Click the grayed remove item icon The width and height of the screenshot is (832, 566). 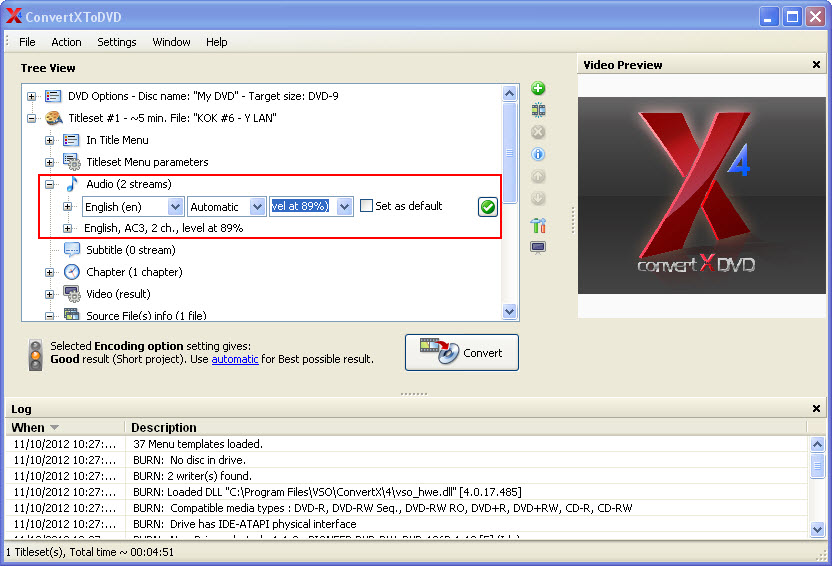[538, 132]
